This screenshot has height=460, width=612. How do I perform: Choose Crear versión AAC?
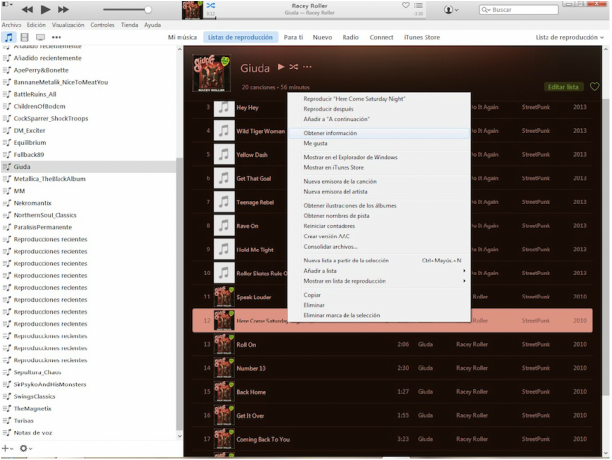[379, 236]
